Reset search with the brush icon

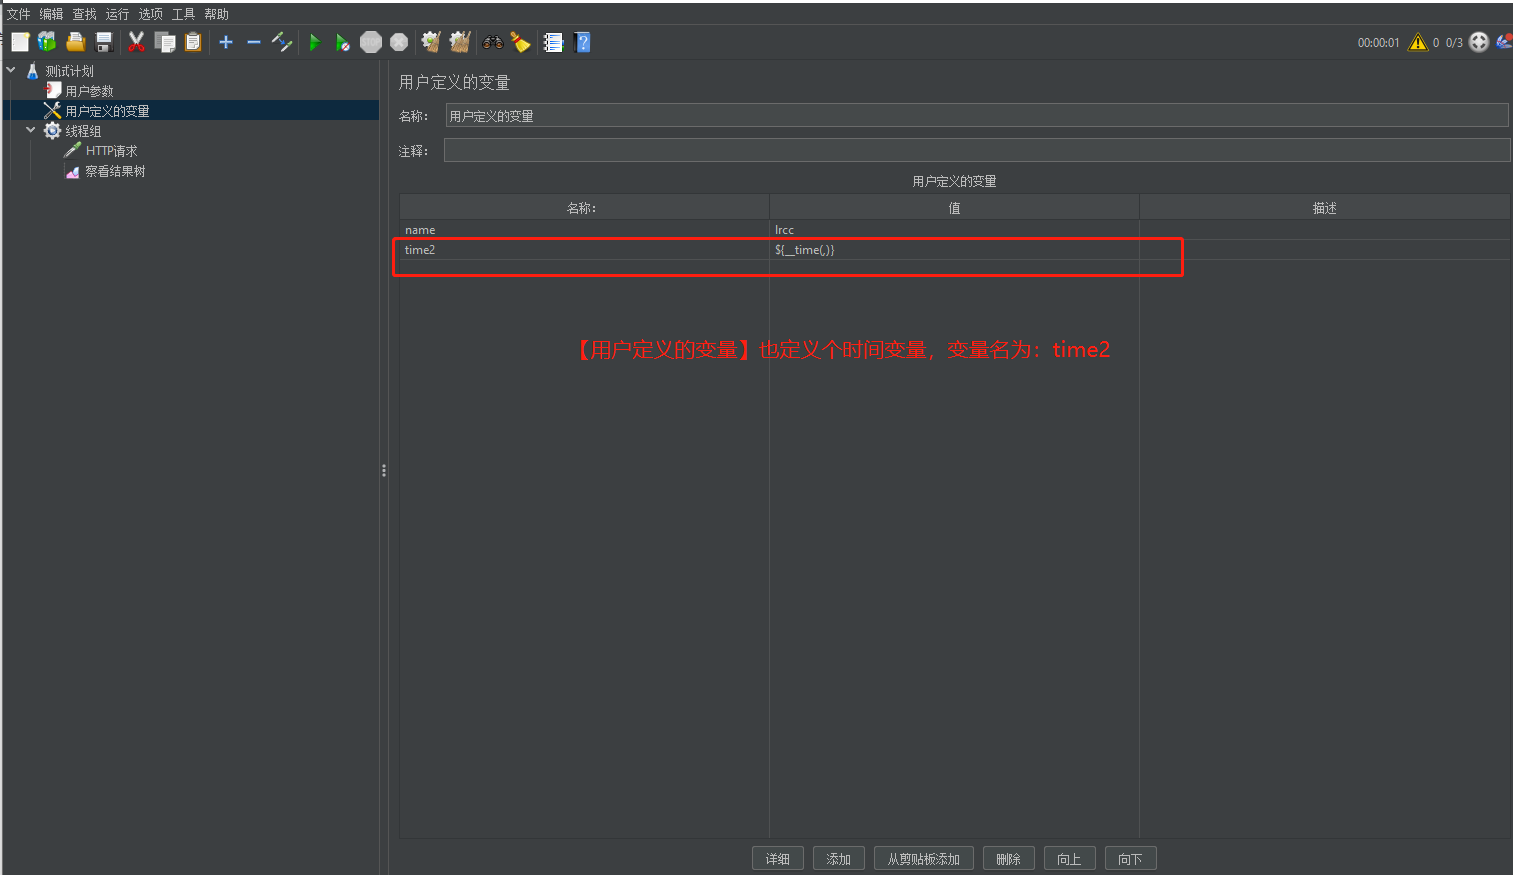[520, 42]
